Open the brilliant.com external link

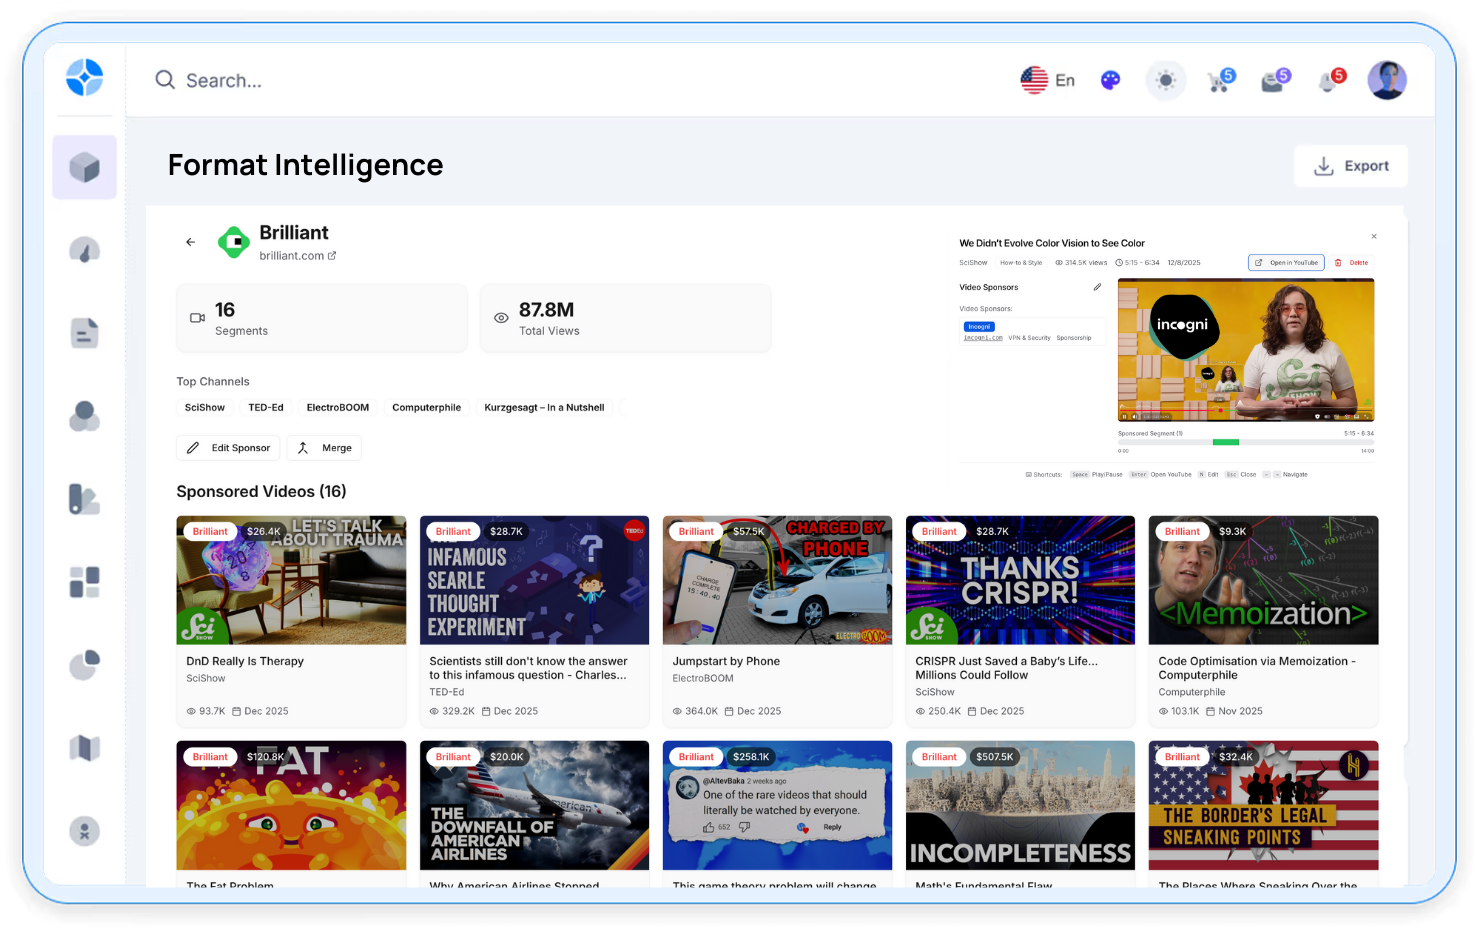coord(297,256)
